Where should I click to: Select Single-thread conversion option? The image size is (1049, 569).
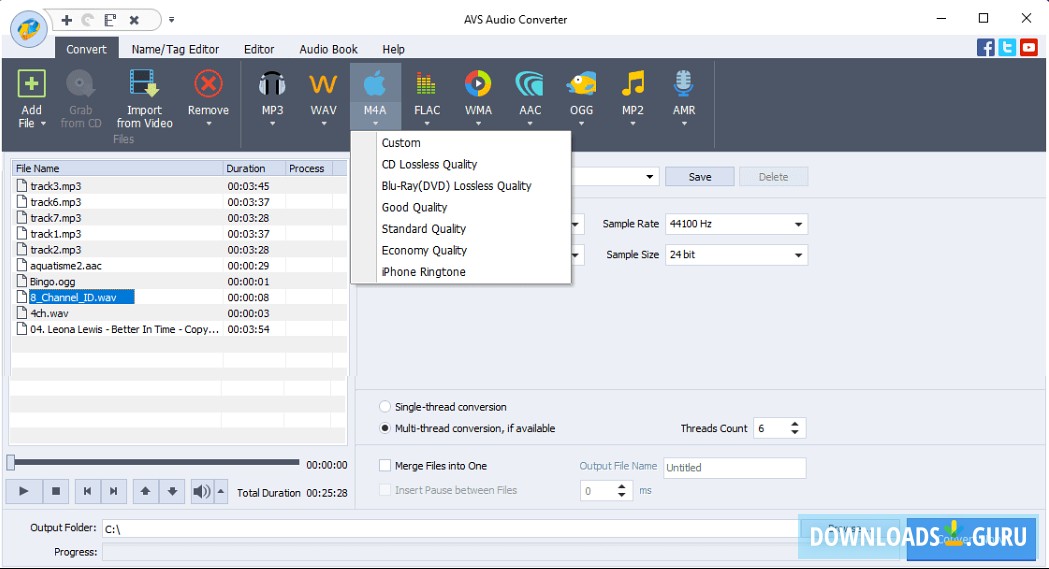(x=386, y=407)
